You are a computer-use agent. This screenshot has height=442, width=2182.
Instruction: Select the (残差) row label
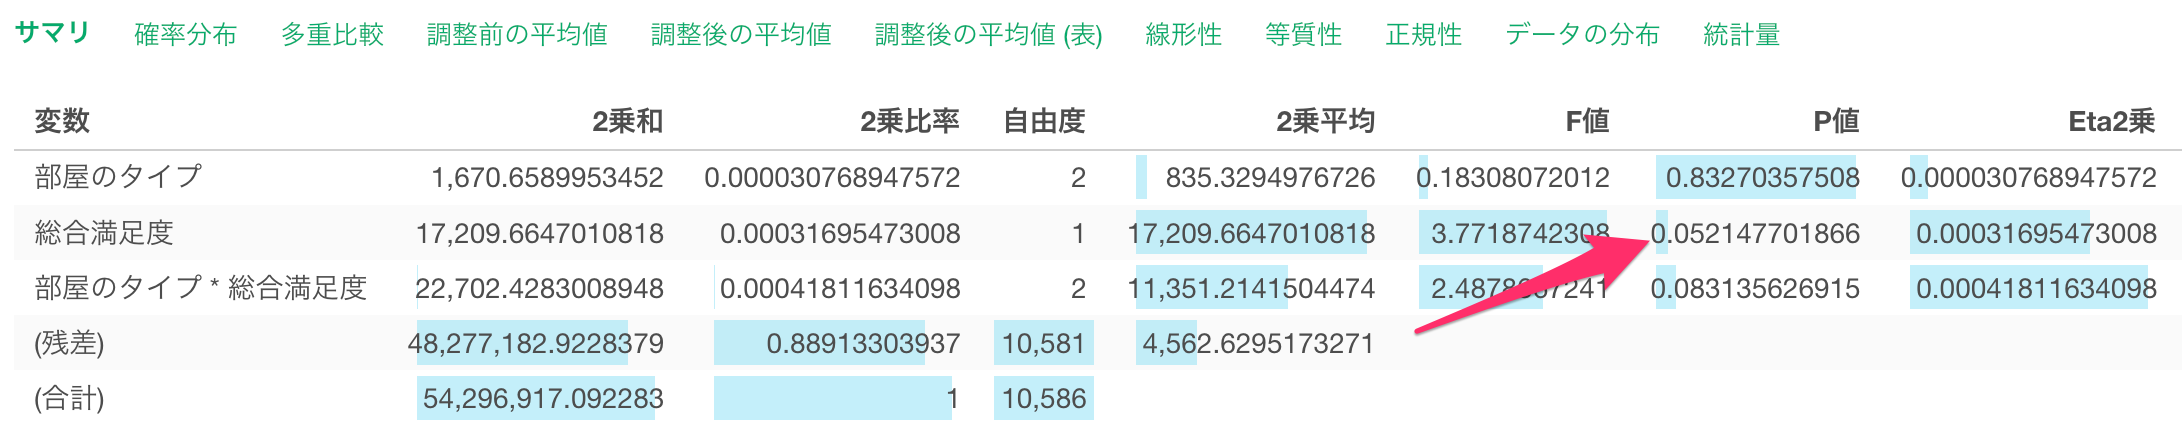69,343
